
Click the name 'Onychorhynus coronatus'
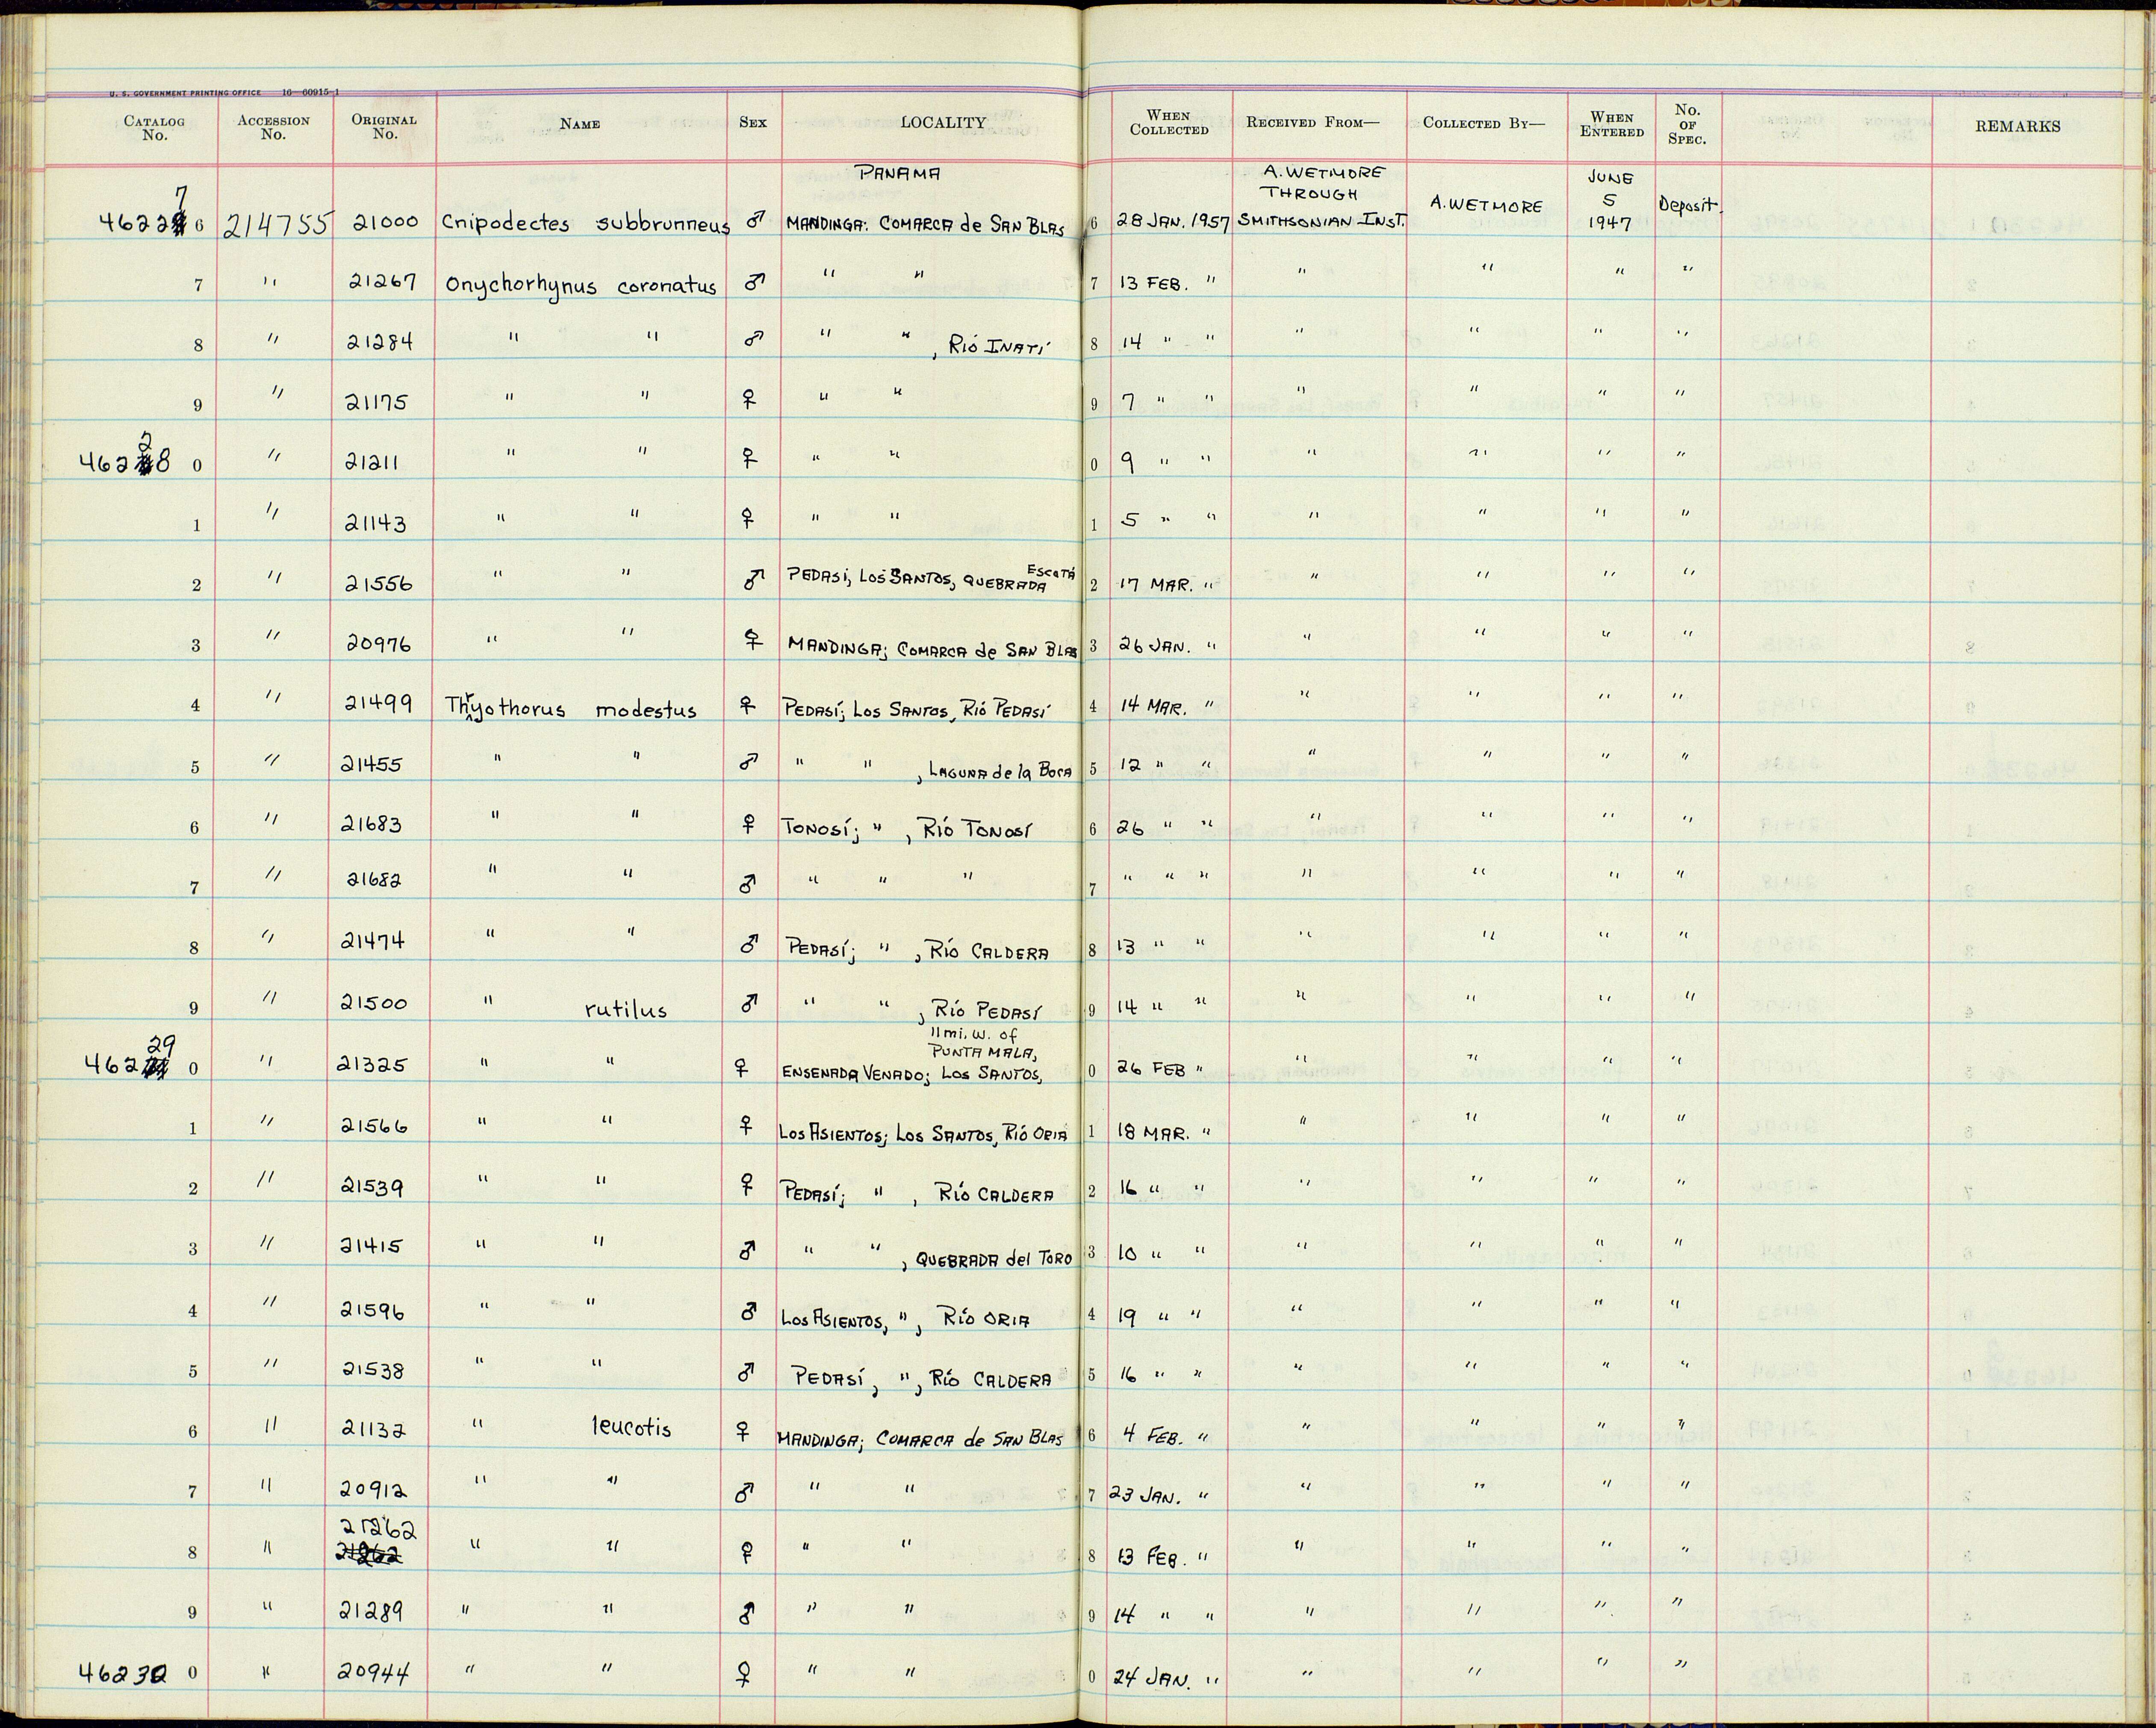coord(581,287)
